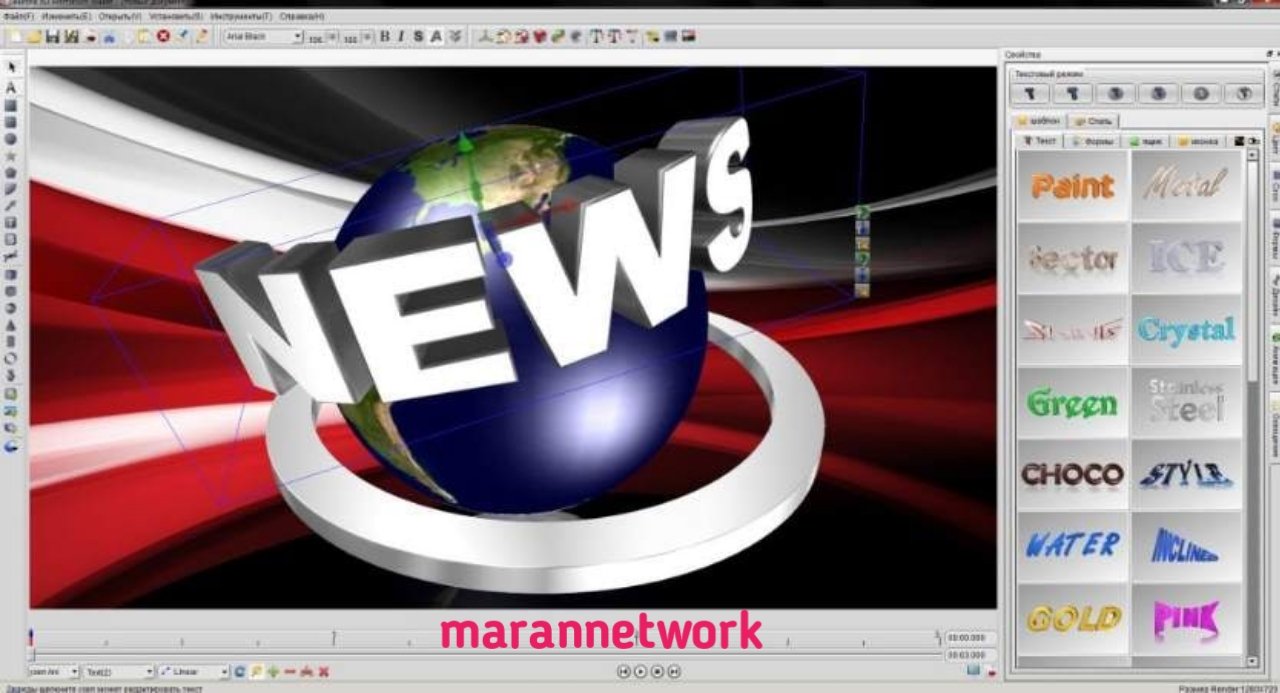Click the New document icon in toolbar
The image size is (1280, 693).
[x=15, y=36]
